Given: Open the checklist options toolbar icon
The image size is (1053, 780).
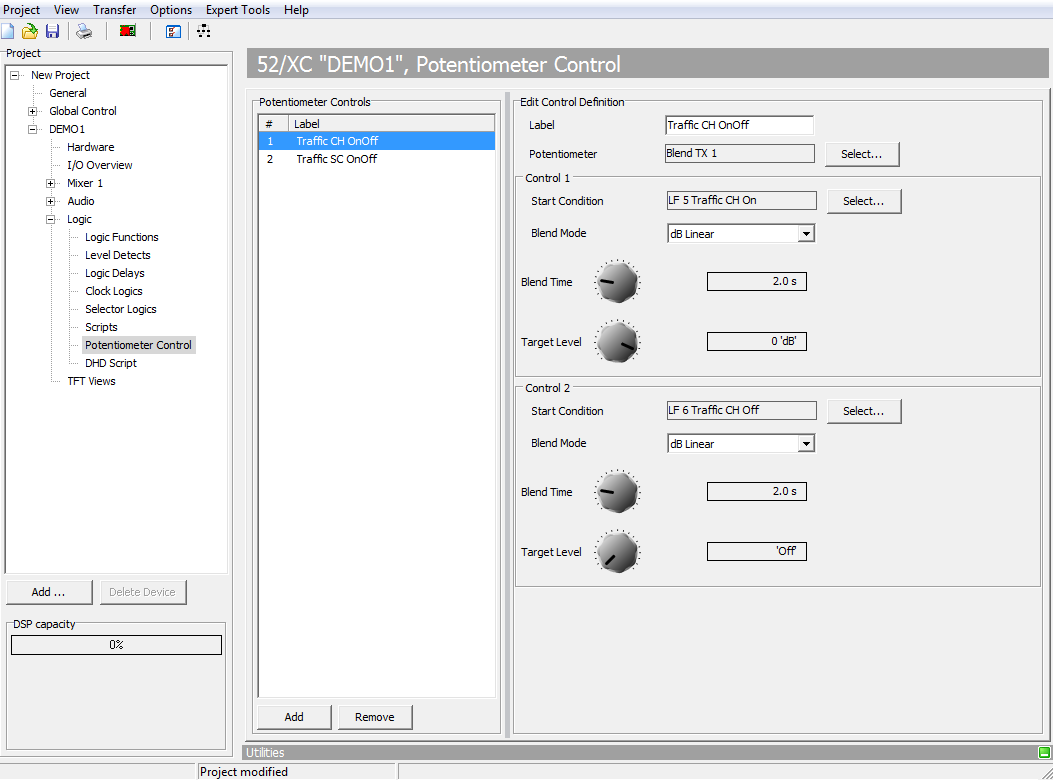Looking at the screenshot, I should [x=172, y=31].
